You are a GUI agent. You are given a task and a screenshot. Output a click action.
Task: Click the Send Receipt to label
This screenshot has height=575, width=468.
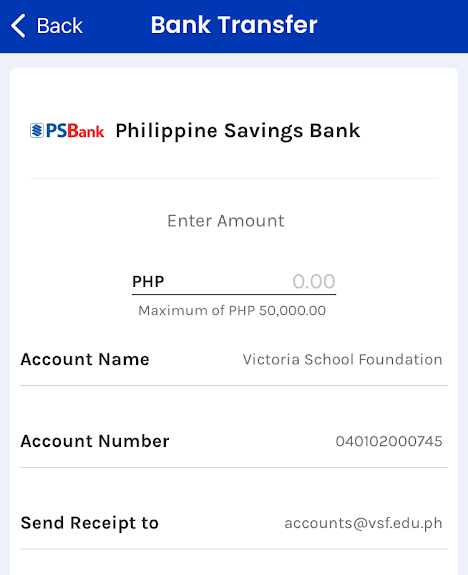click(90, 523)
